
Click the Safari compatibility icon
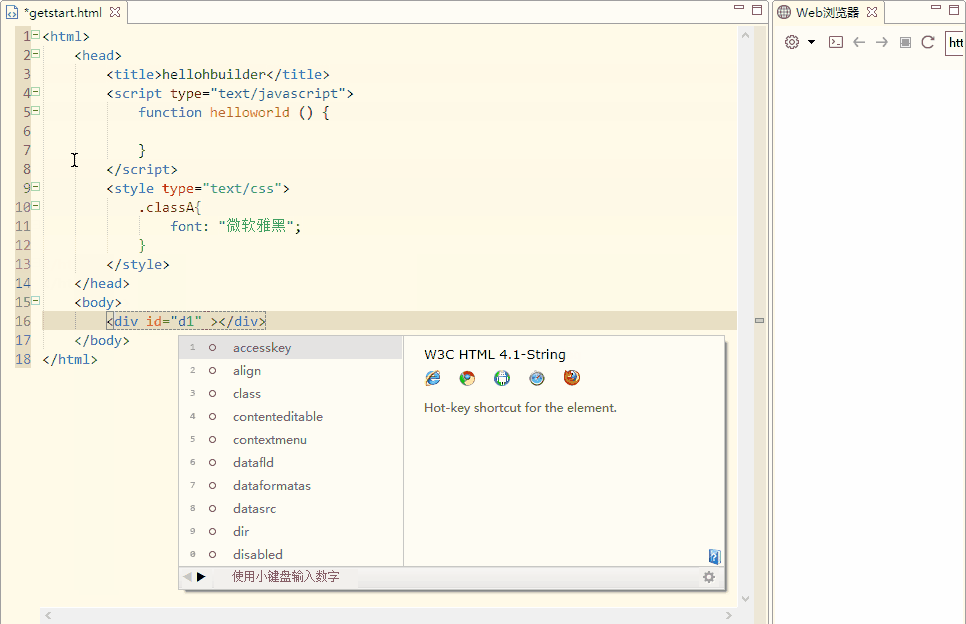pos(537,378)
